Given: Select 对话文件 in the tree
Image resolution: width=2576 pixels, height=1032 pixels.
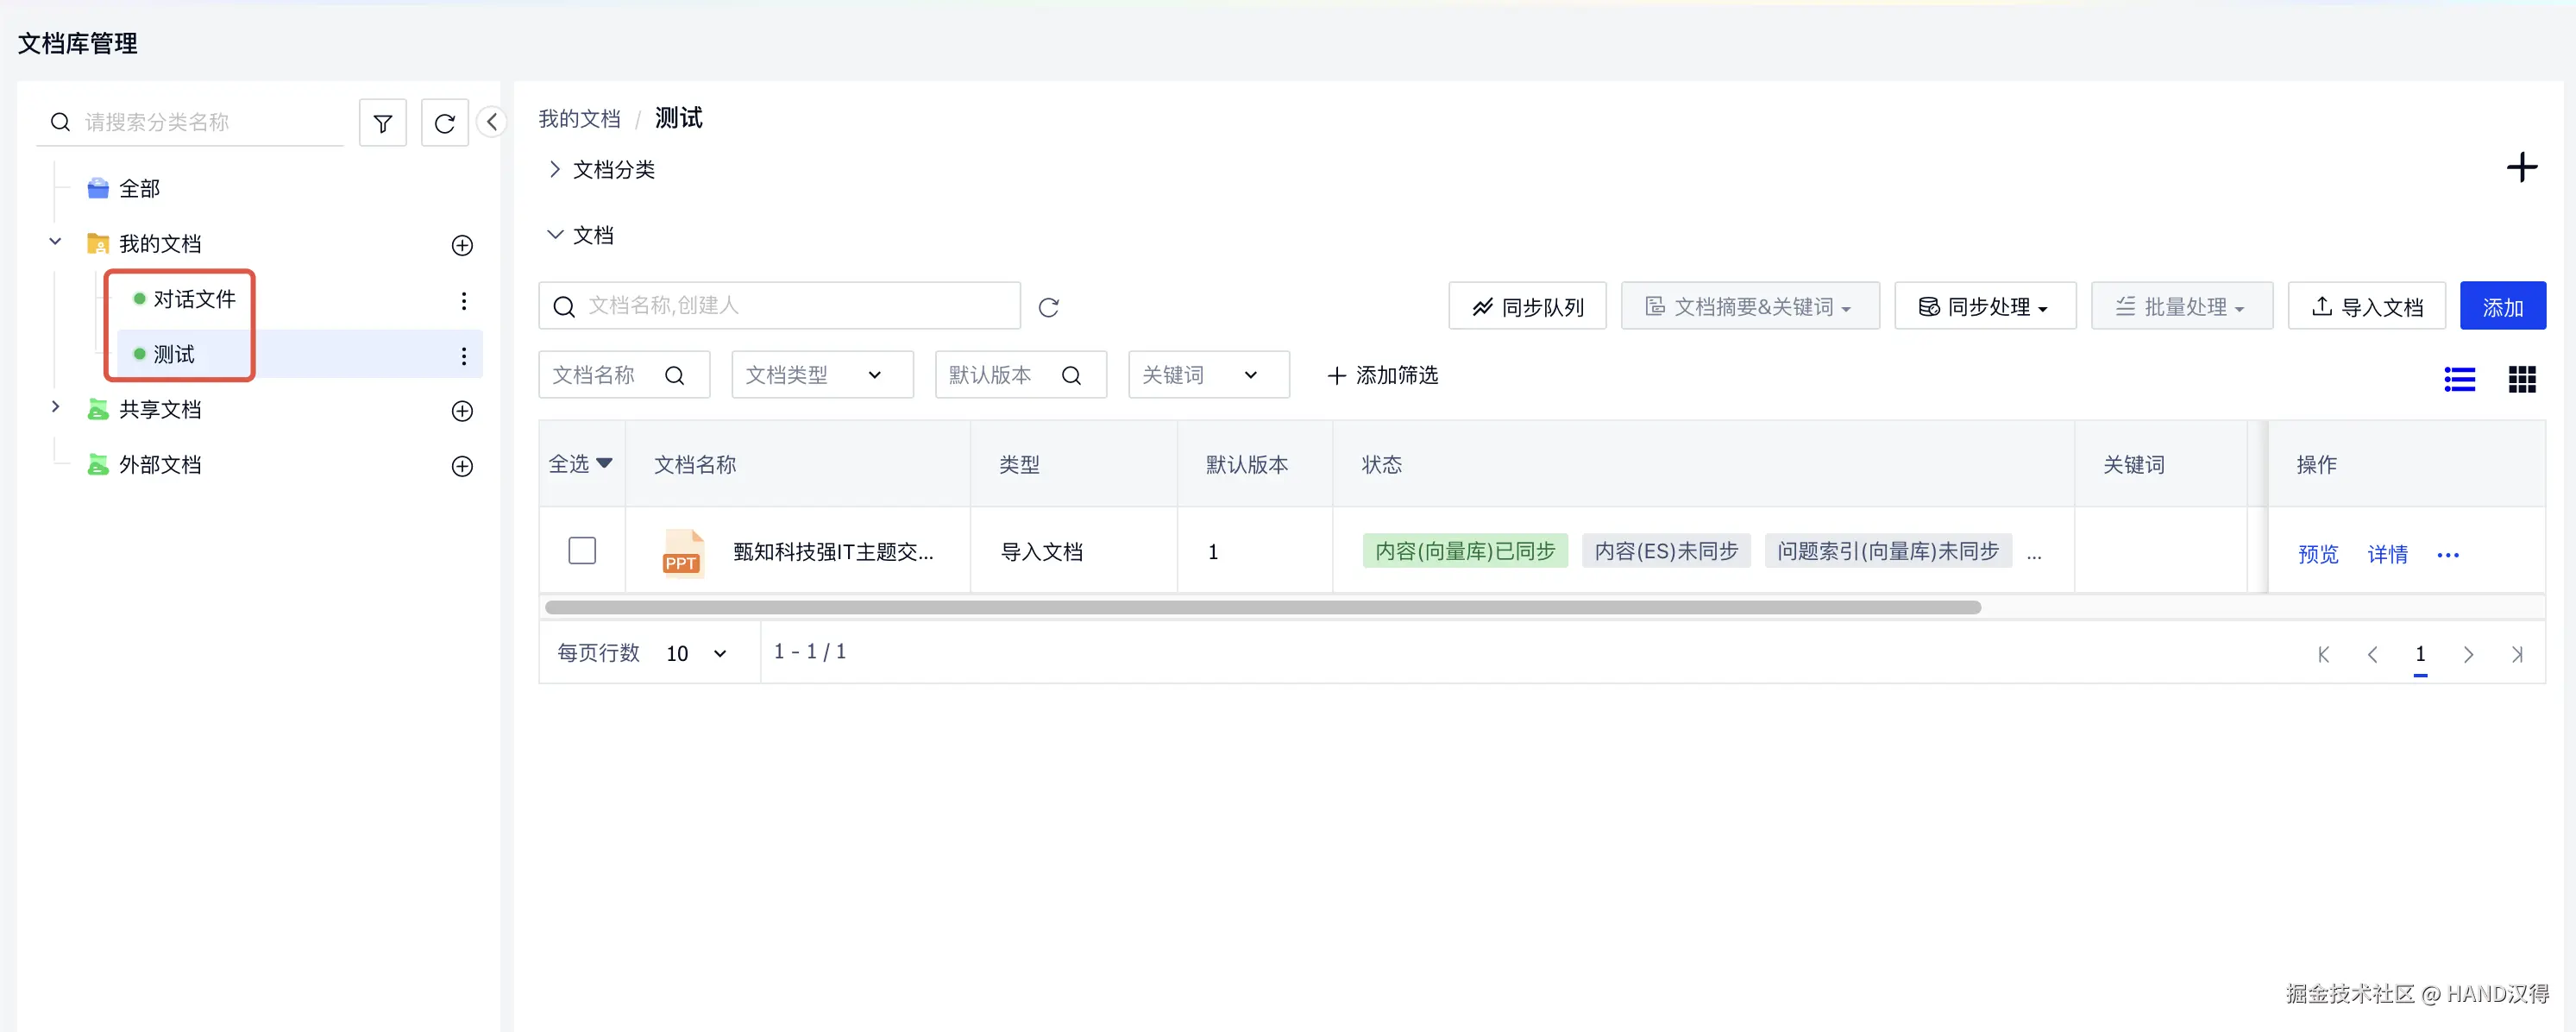Looking at the screenshot, I should [194, 299].
